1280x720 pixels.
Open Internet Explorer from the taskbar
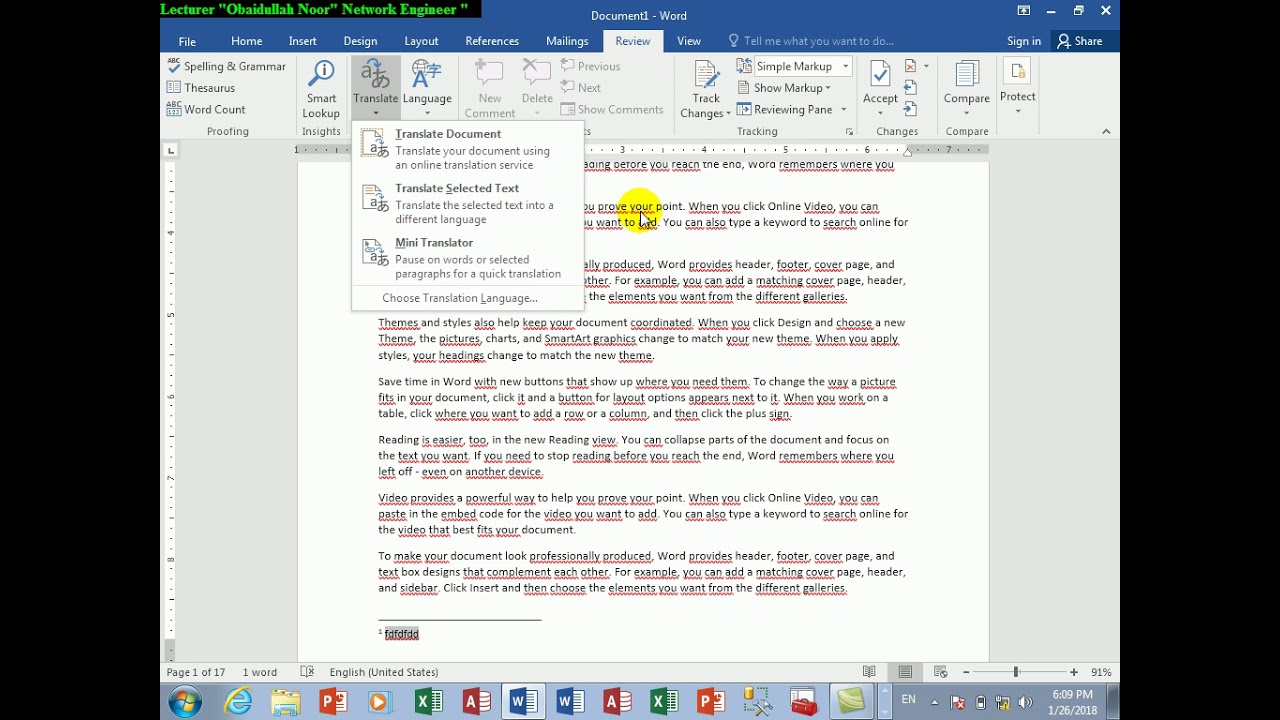pyautogui.click(x=238, y=702)
